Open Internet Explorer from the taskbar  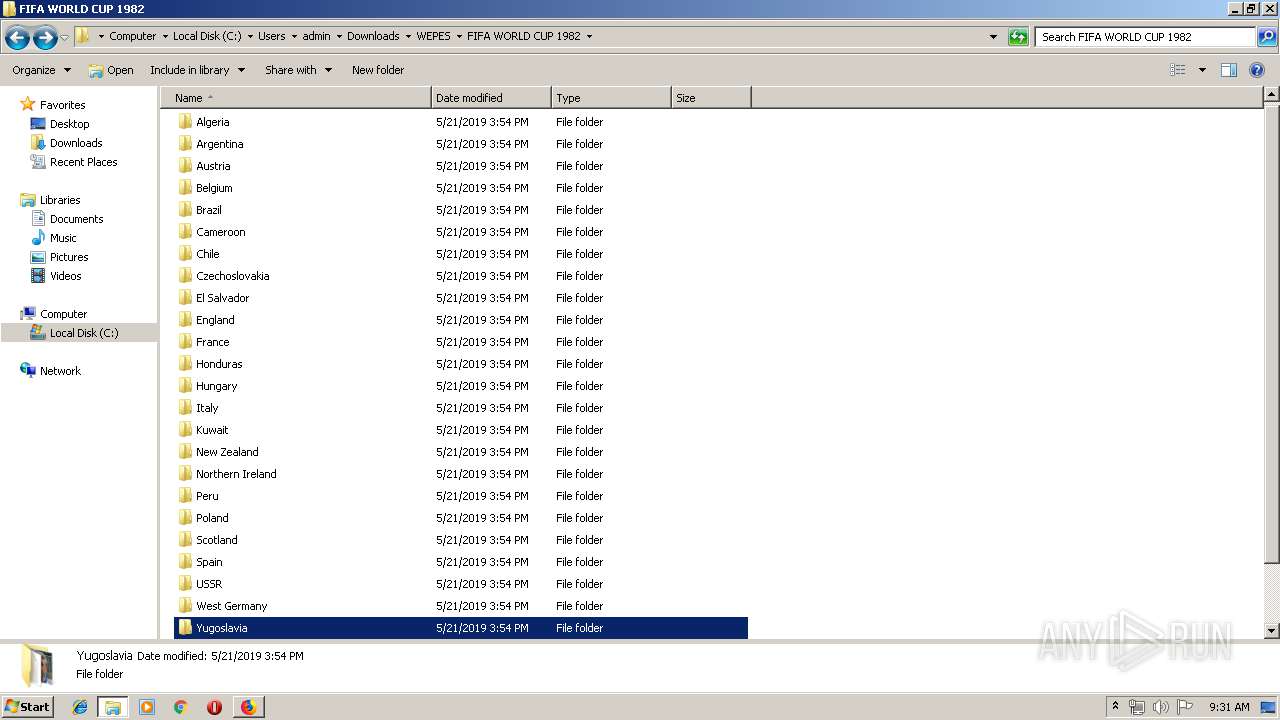click(80, 707)
